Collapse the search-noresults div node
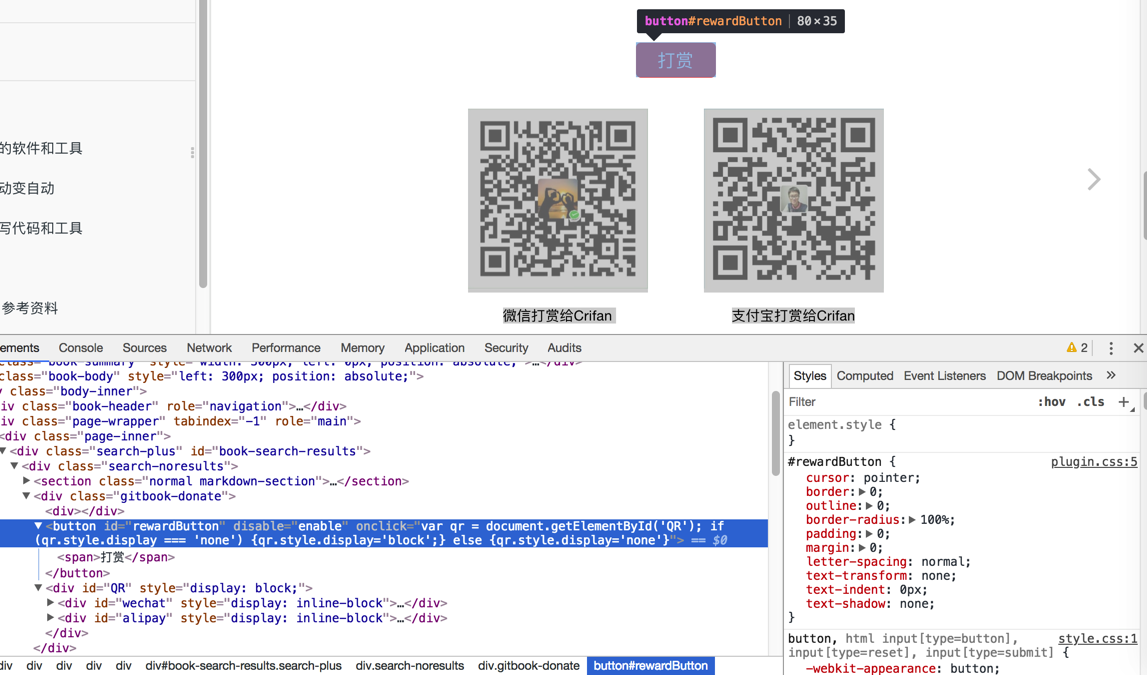Viewport: 1147px width, 675px height. point(15,466)
